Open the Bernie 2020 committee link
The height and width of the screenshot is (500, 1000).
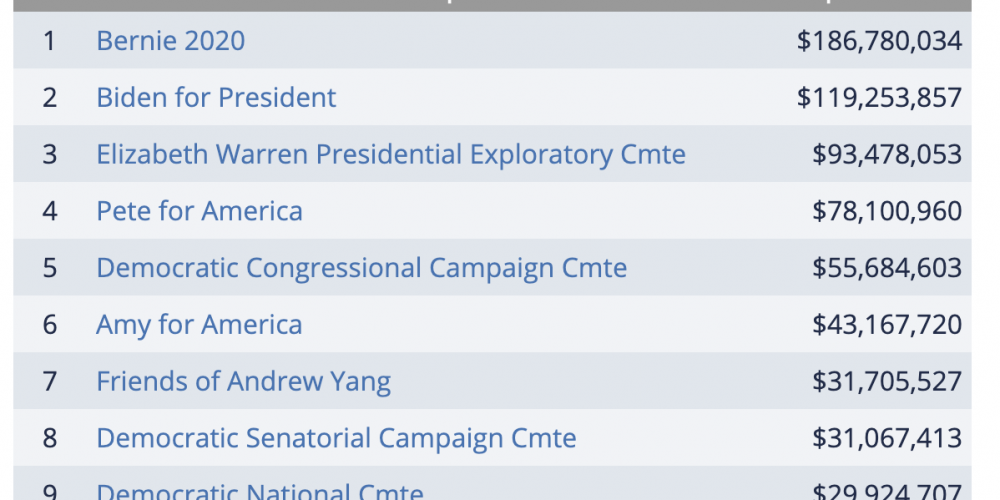[170, 41]
